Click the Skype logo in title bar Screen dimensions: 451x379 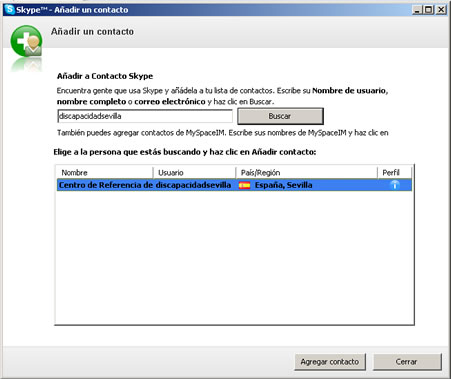9,9
